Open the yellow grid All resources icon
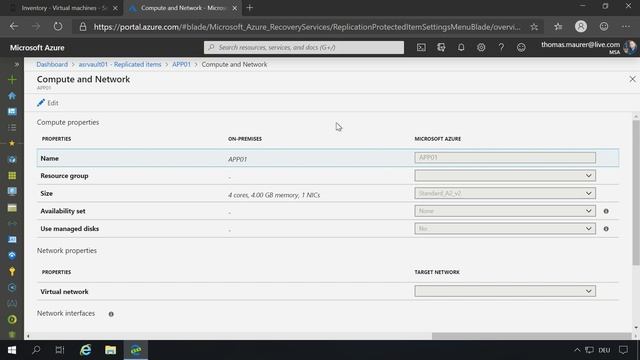 point(12,176)
